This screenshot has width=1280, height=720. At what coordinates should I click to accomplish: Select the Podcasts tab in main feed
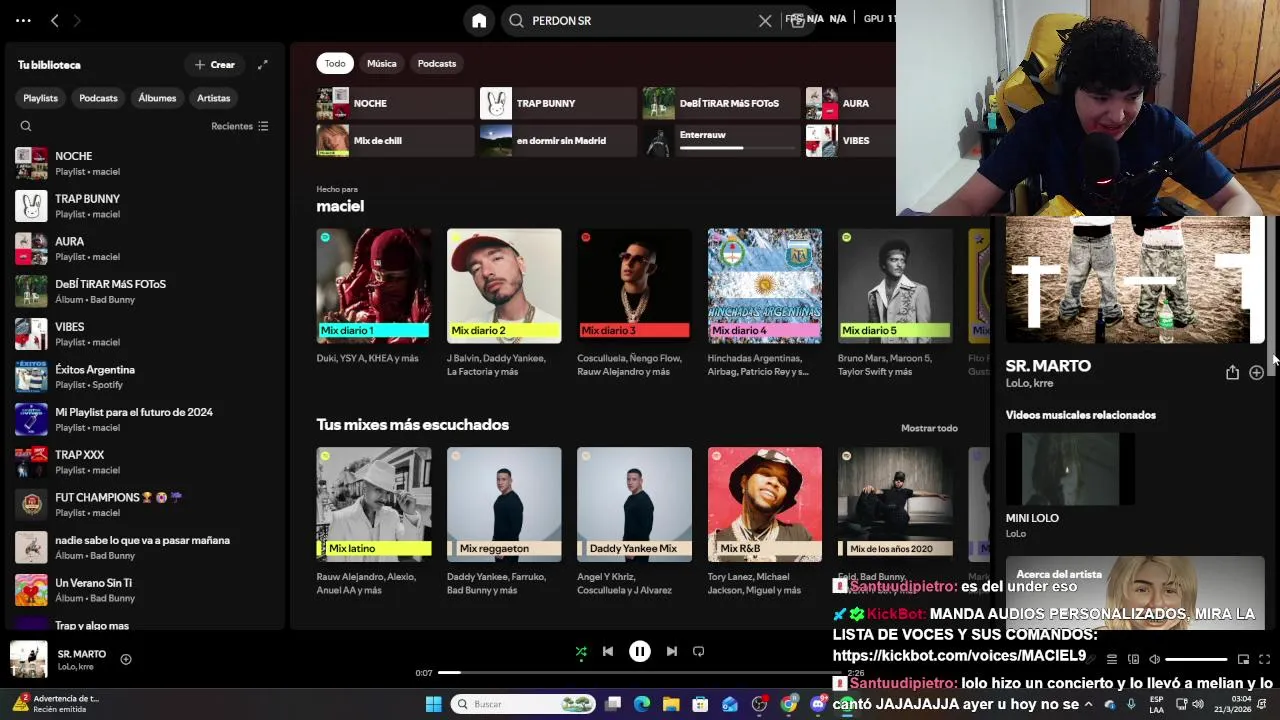[437, 63]
